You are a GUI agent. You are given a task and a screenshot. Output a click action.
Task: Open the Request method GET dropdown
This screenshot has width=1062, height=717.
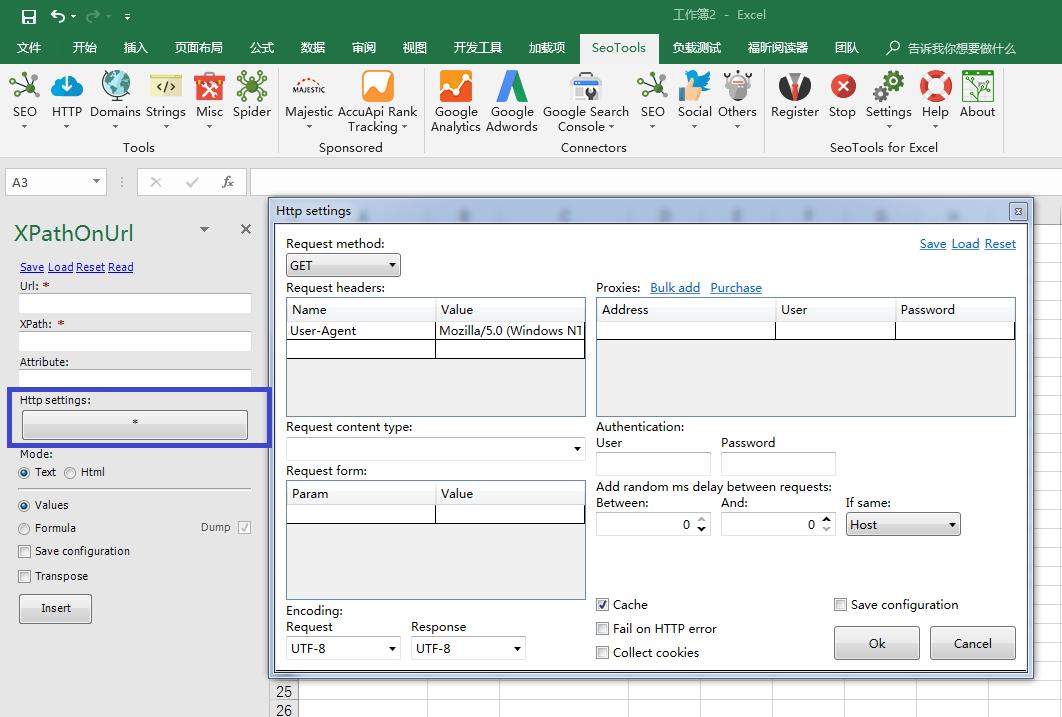tap(343, 266)
